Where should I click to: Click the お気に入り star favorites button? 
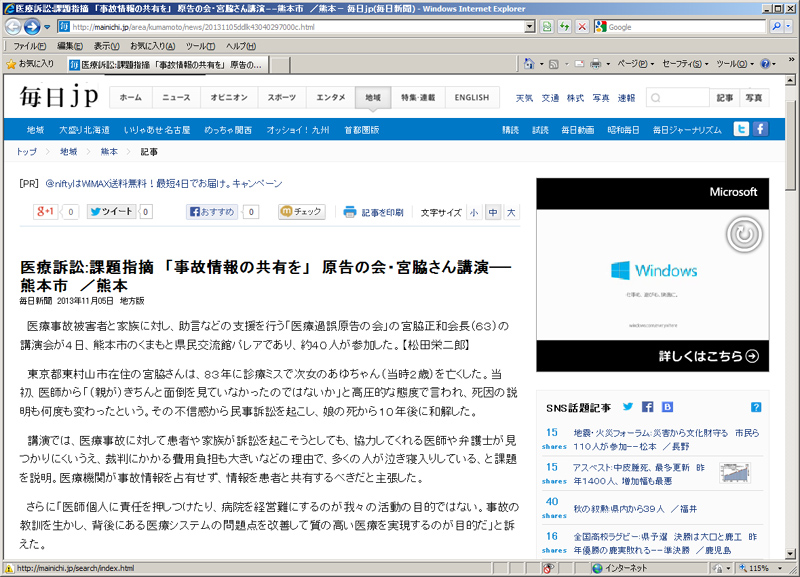click(30, 64)
